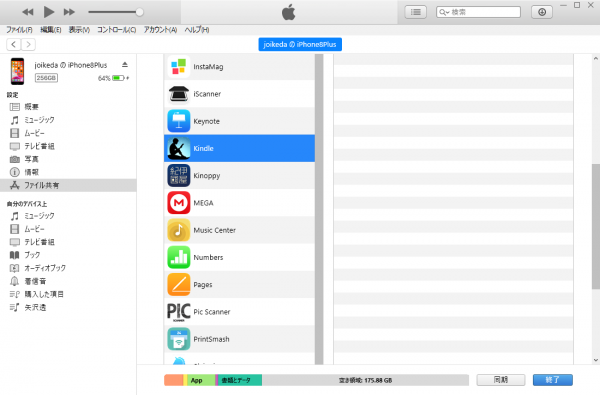Select the InstaMag app
The width and height of the screenshot is (600, 395).
[x=240, y=67]
